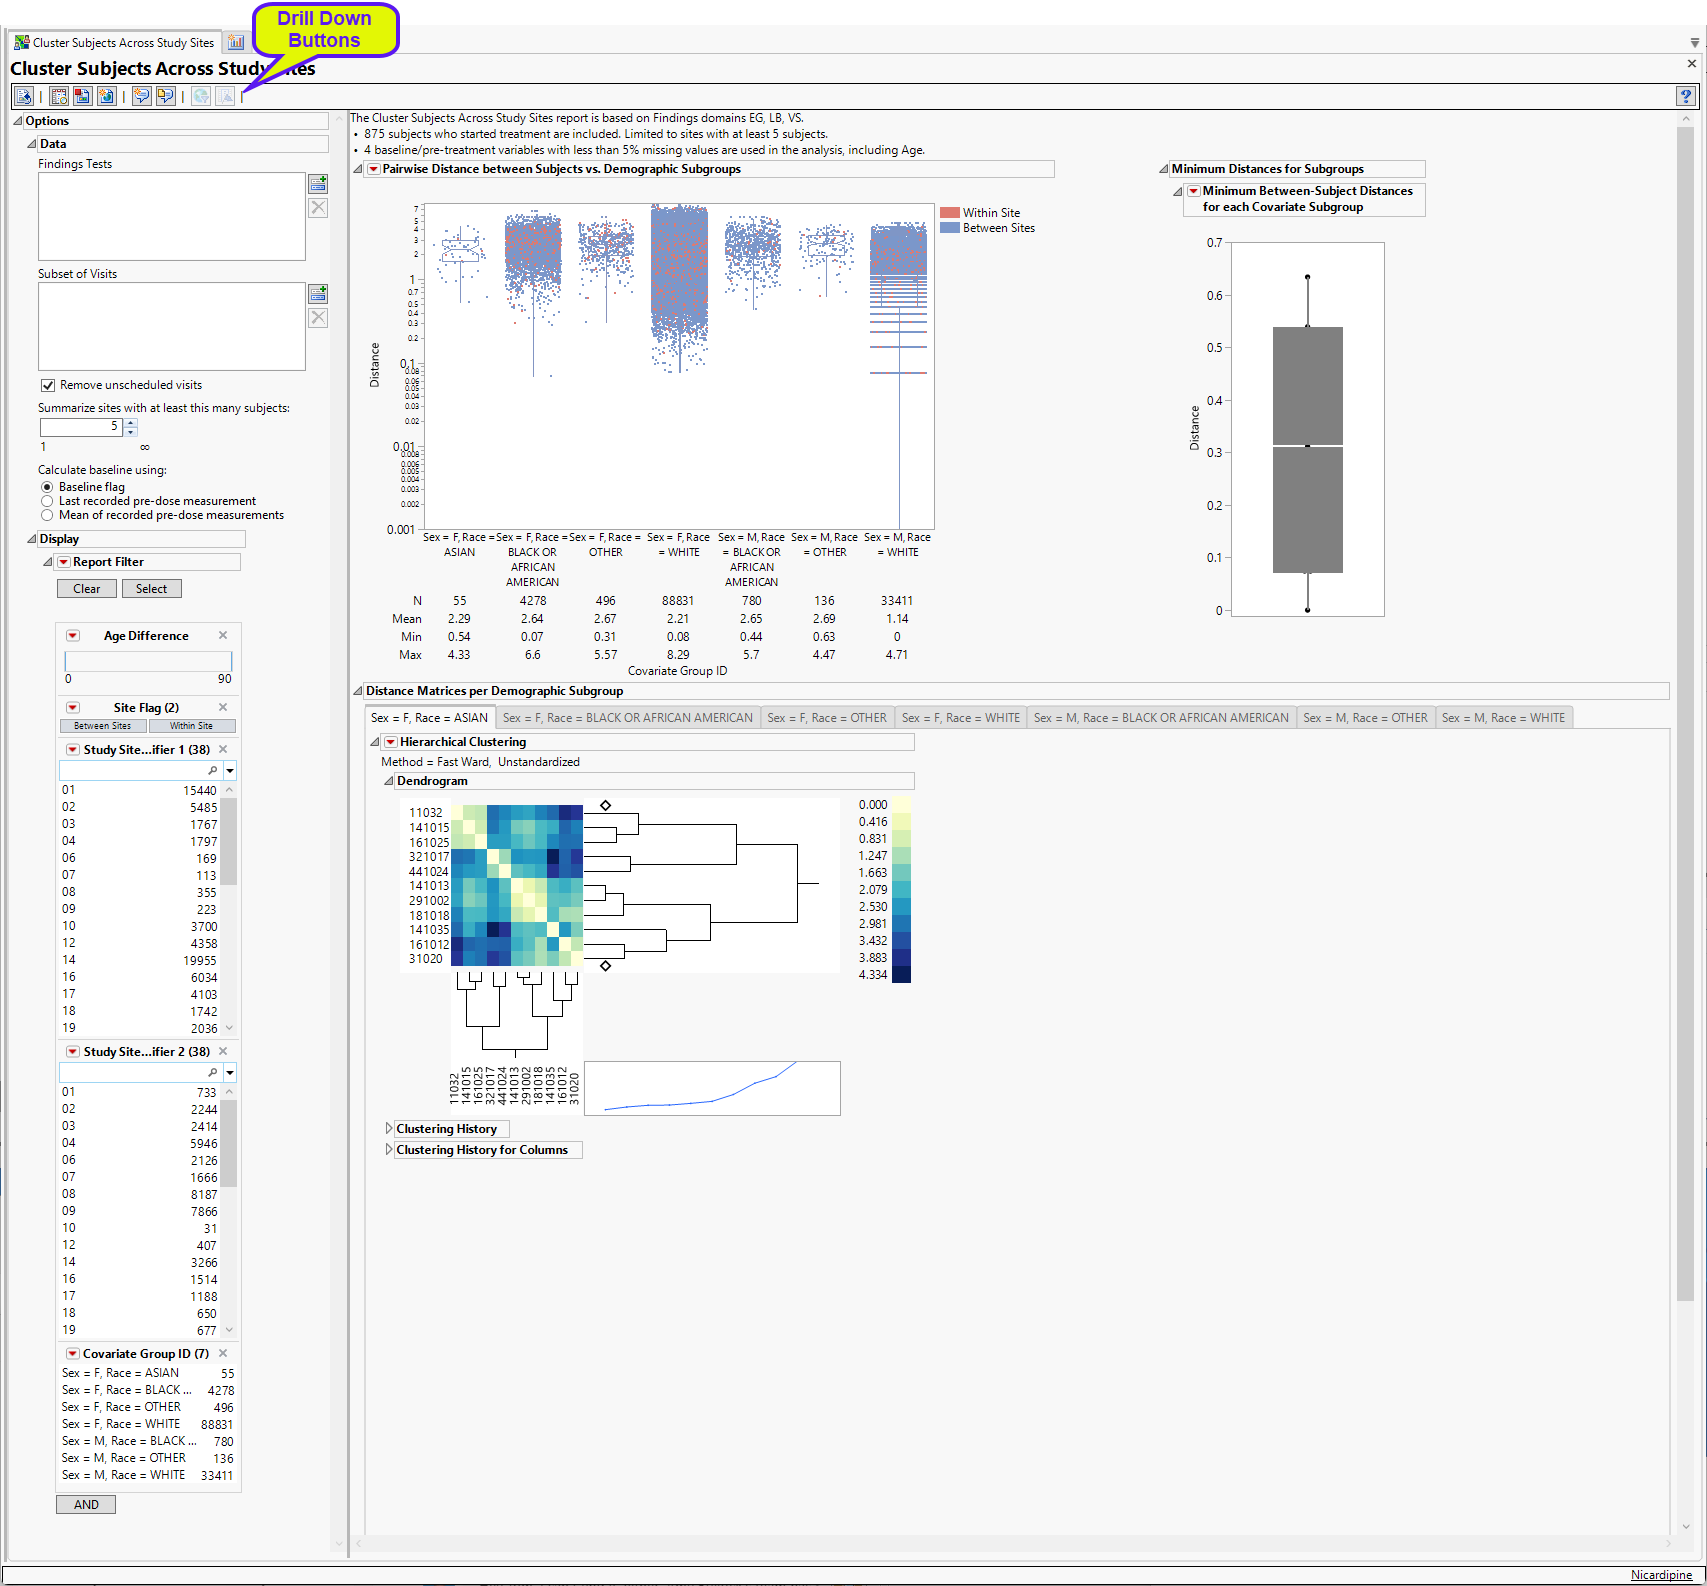Uncheck Remove unscheduled visits
Screen dimensions: 1707x1586
tap(47, 385)
